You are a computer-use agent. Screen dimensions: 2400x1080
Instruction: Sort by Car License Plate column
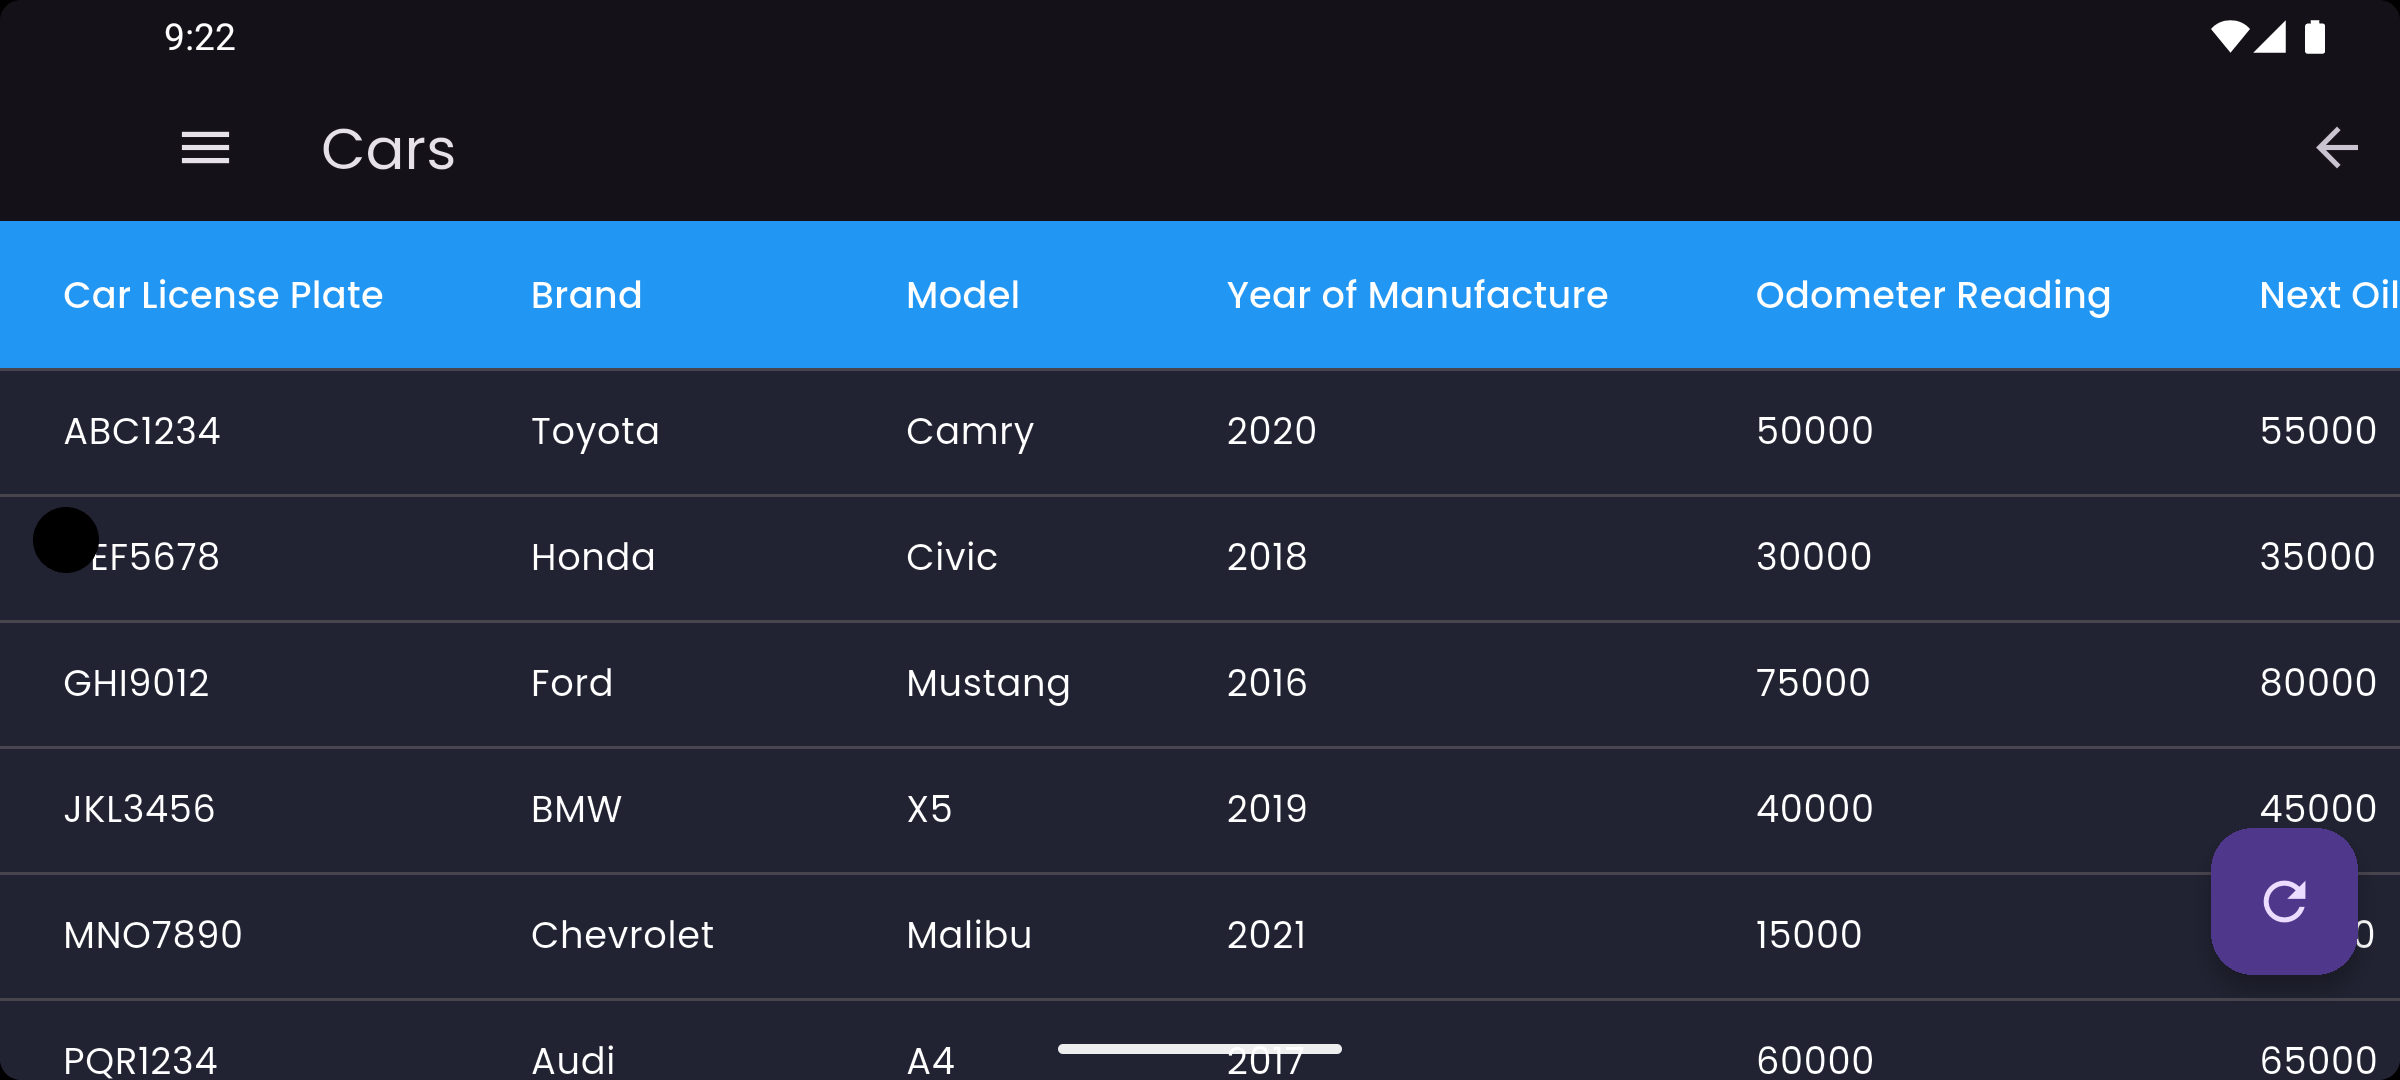point(223,295)
